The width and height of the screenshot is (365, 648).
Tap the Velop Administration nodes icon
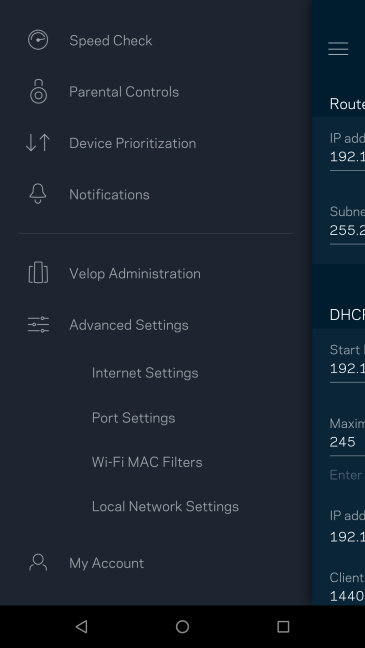38,273
